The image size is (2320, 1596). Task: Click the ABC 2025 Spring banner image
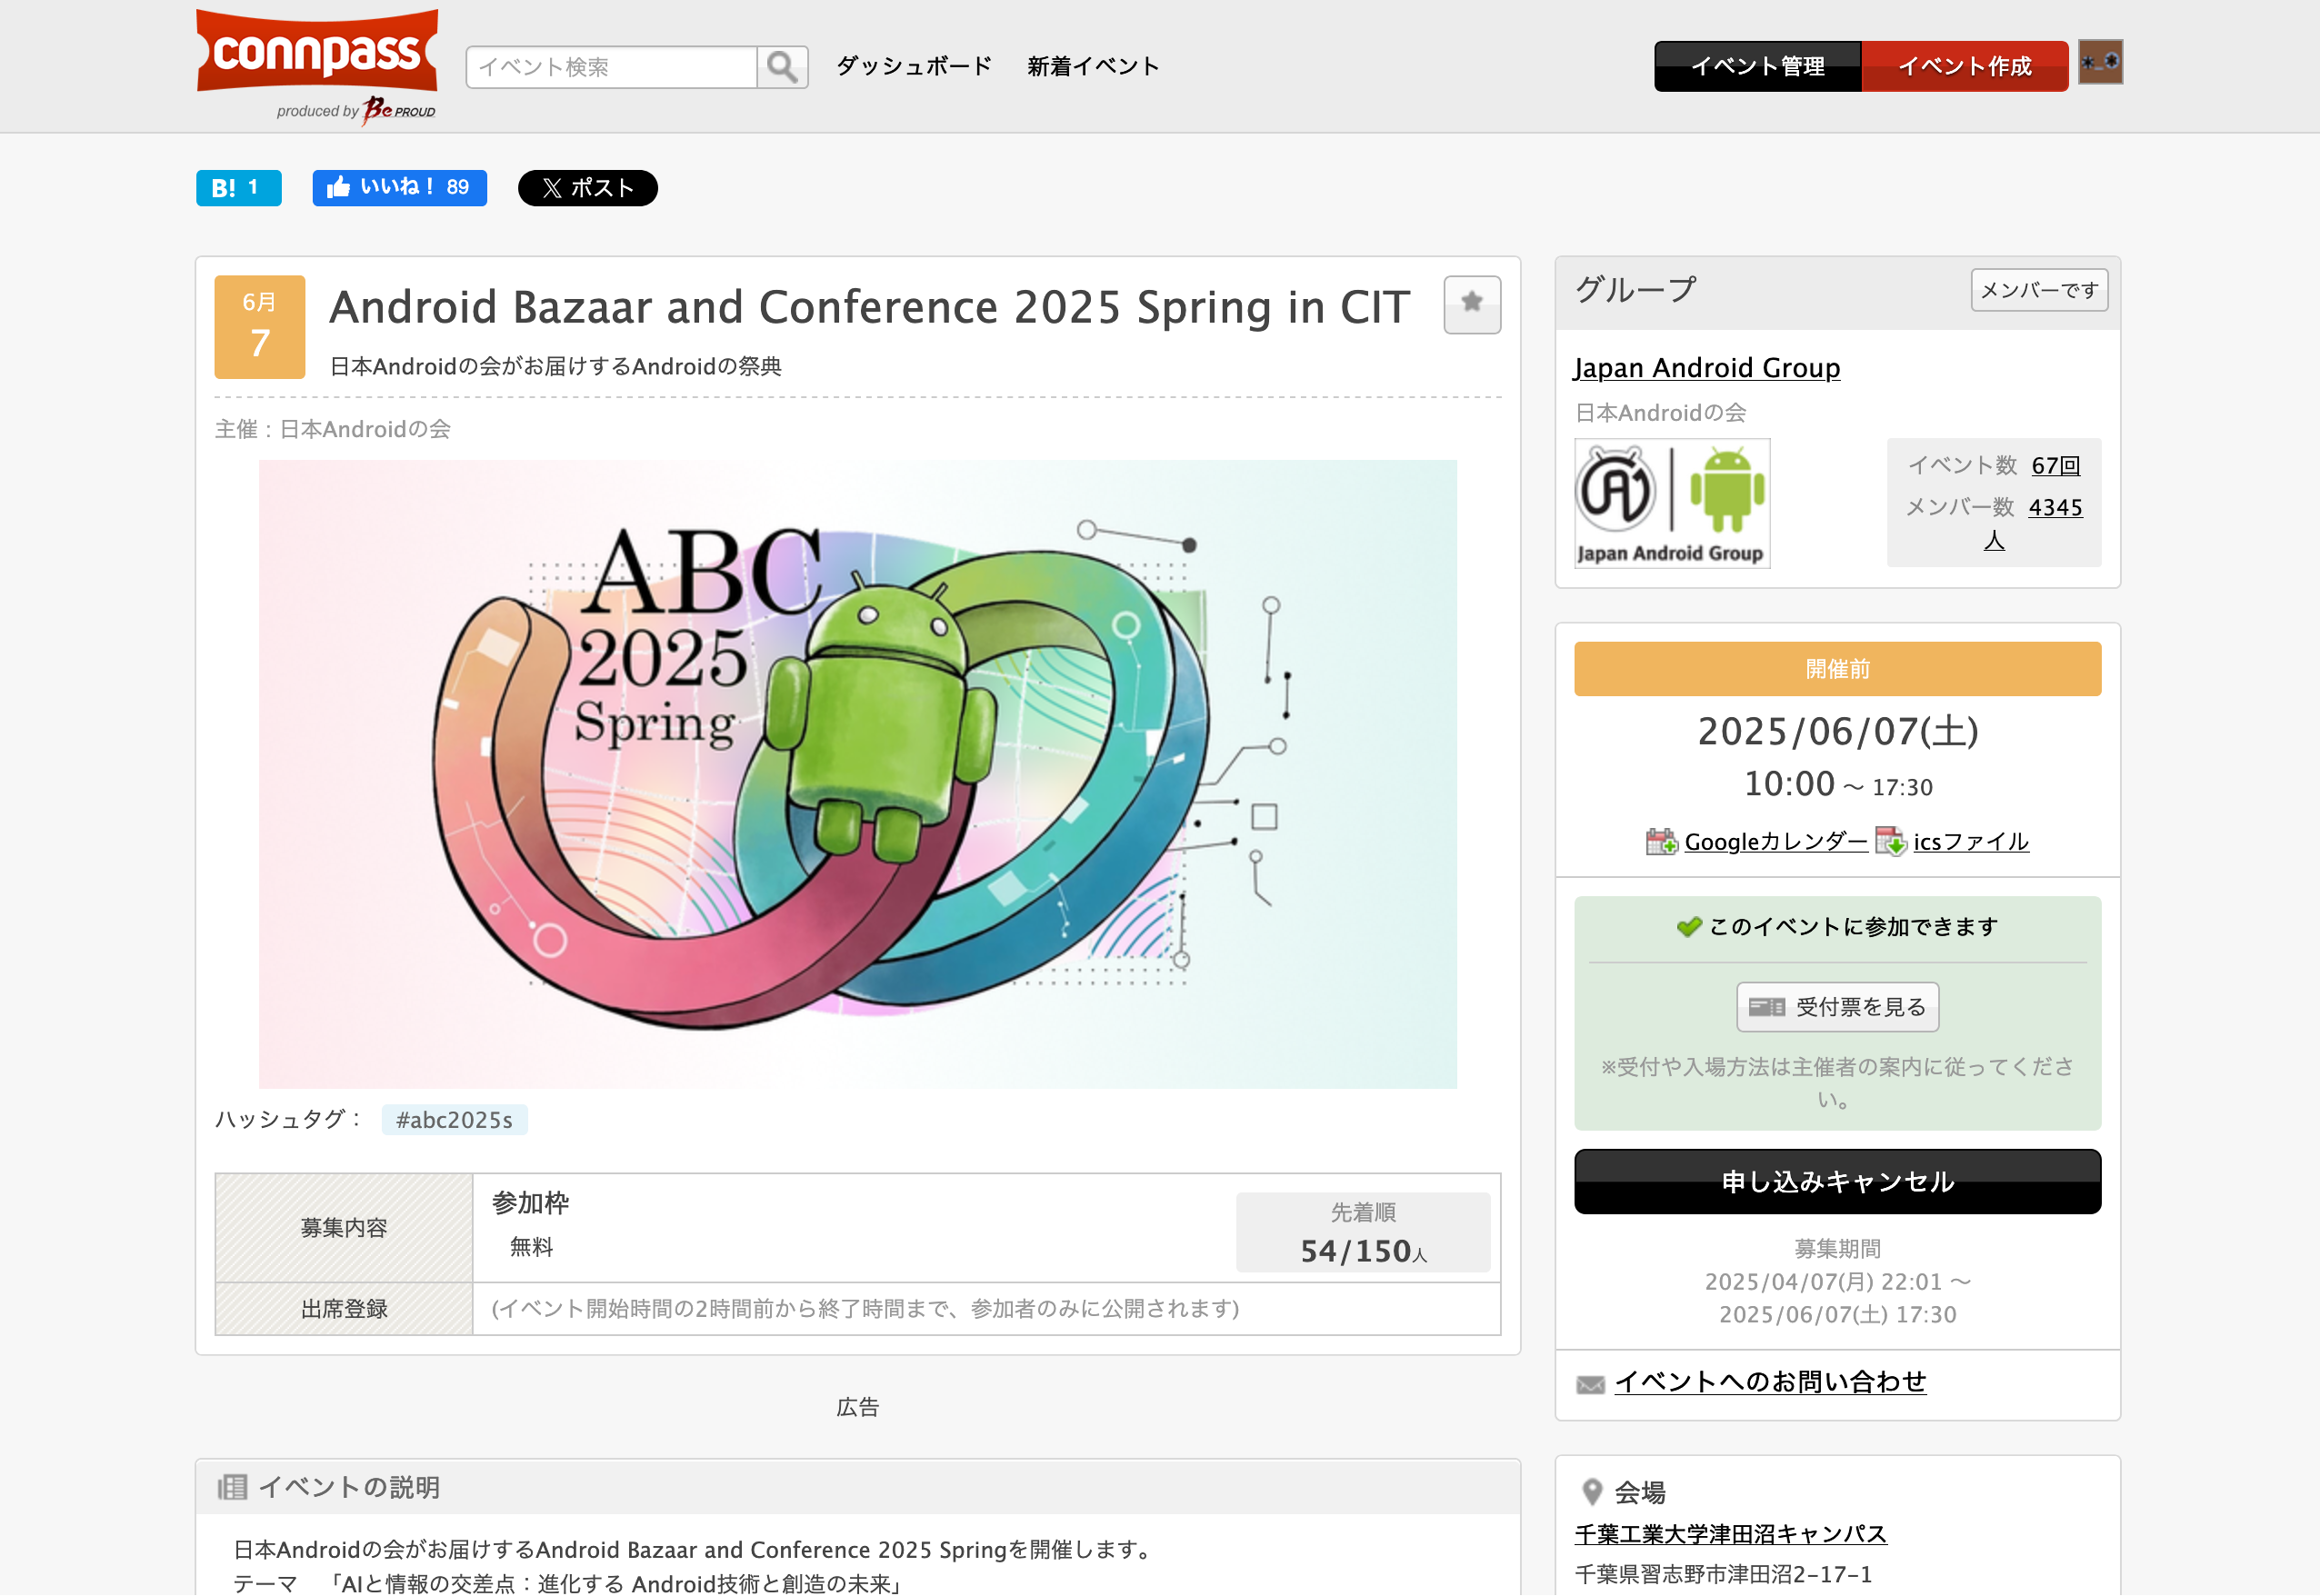coord(858,774)
